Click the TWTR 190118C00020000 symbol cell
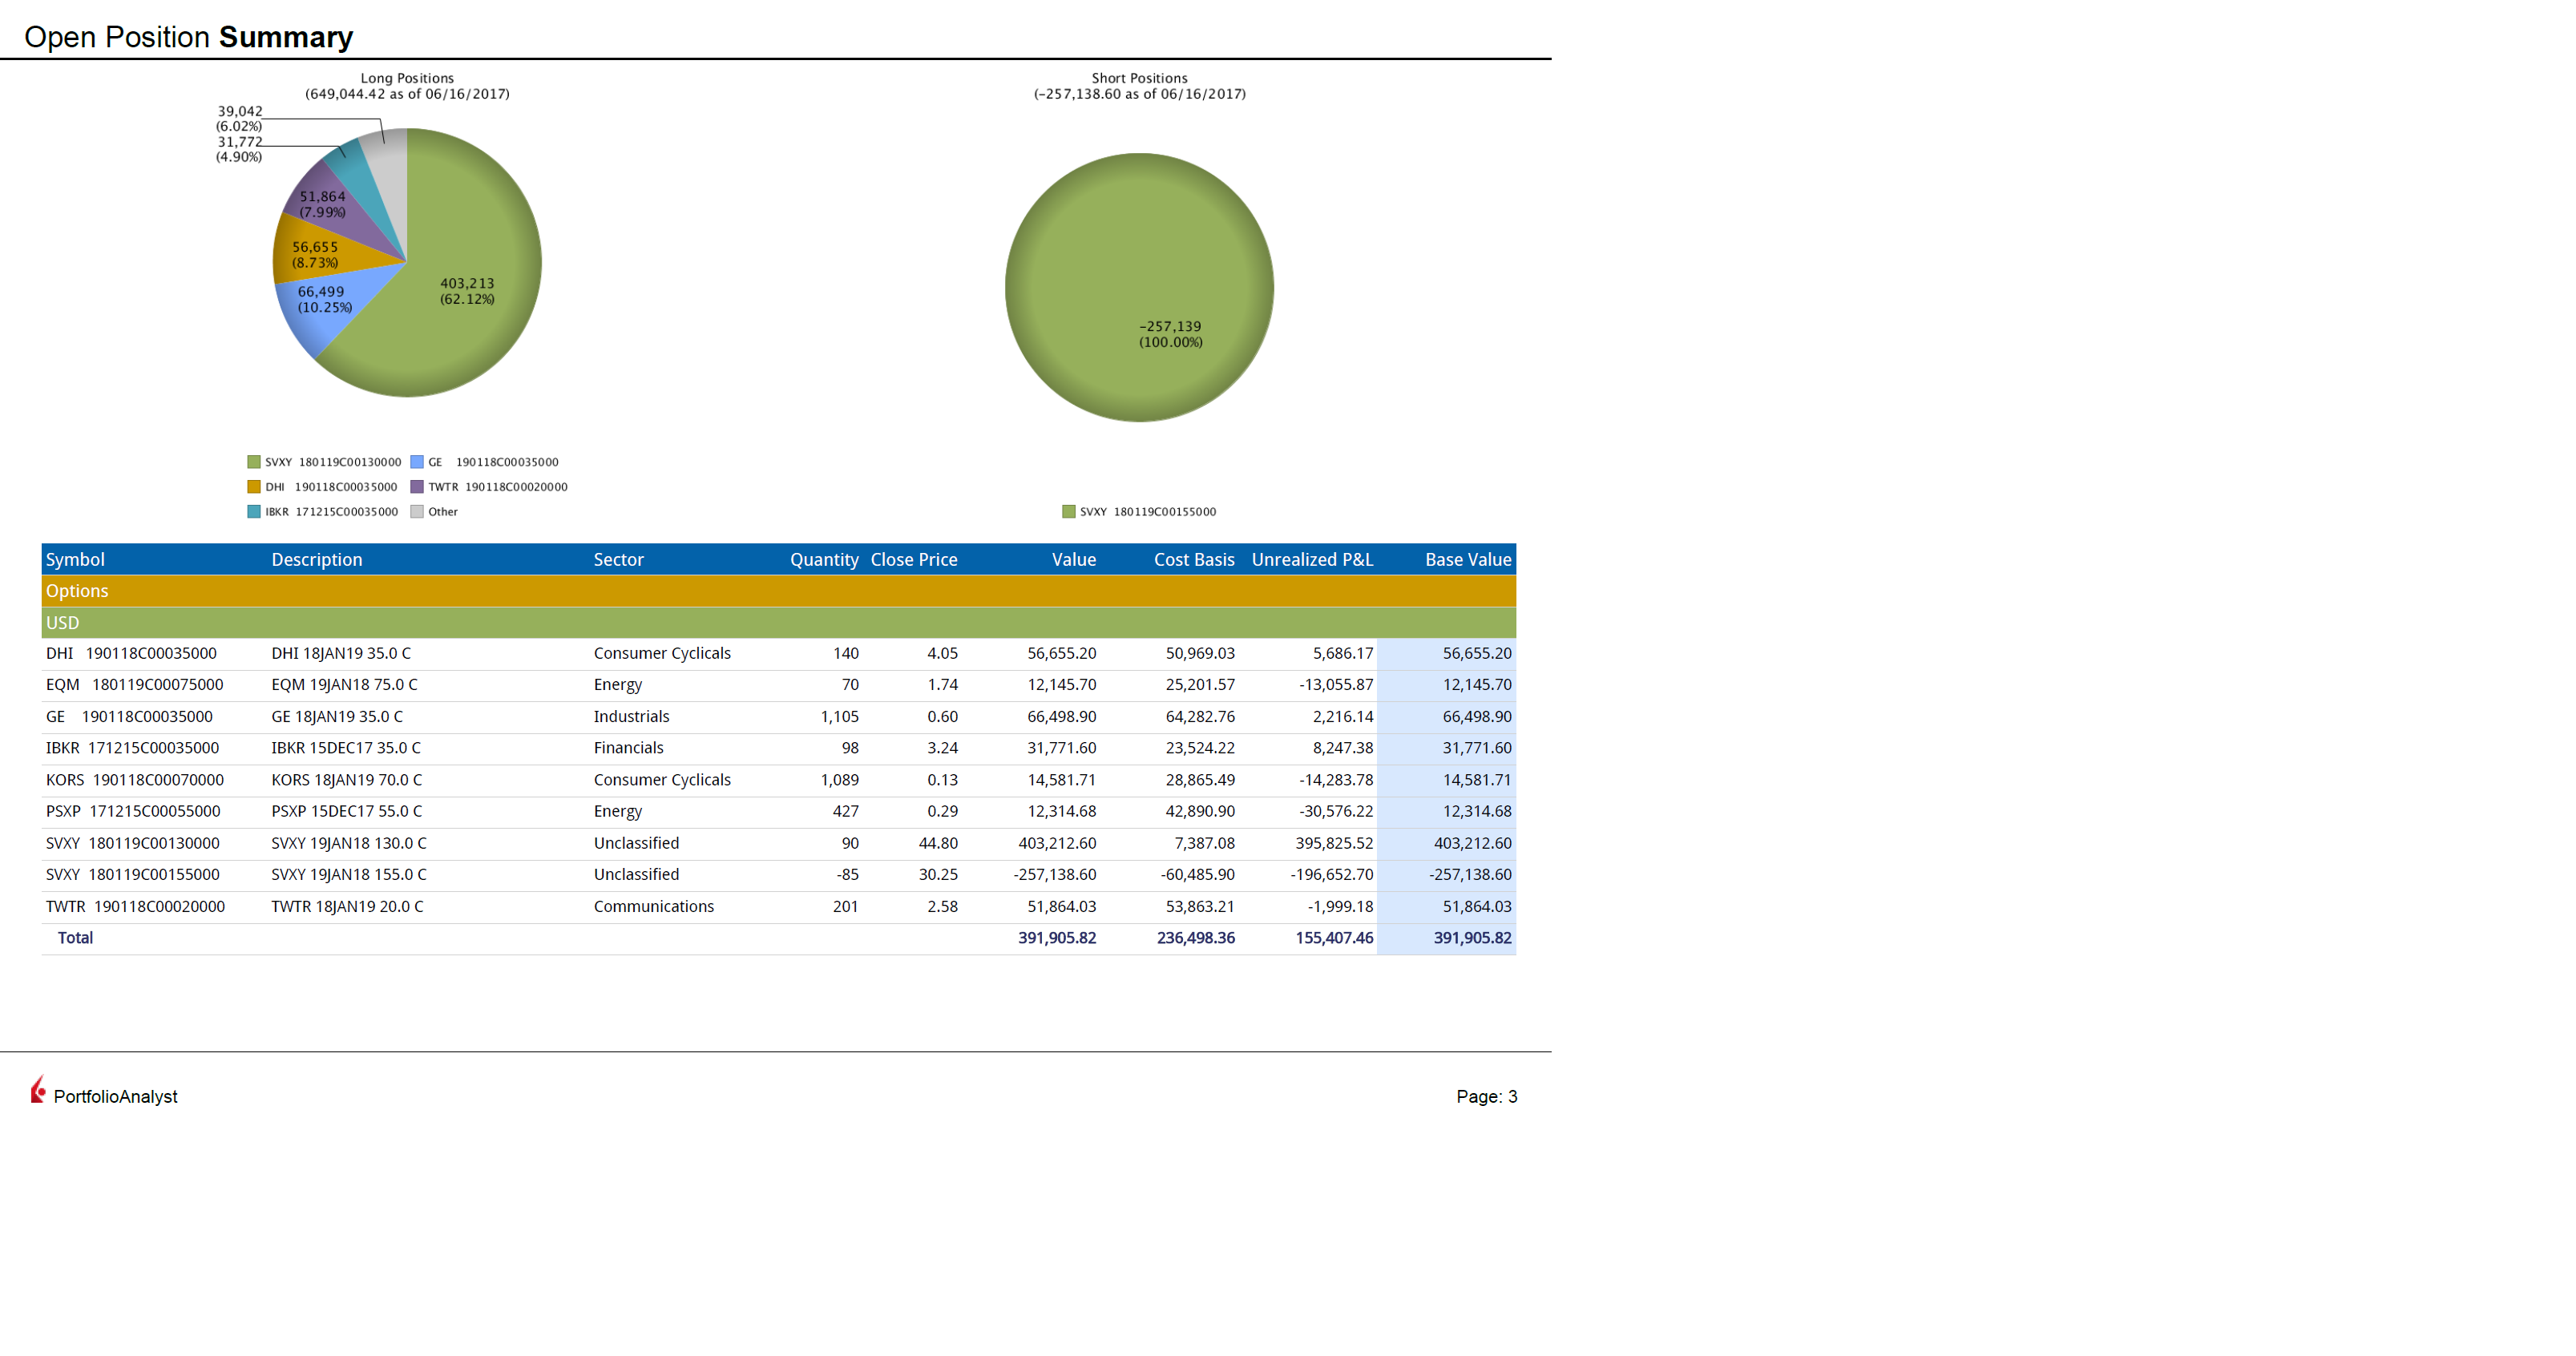 pos(135,906)
